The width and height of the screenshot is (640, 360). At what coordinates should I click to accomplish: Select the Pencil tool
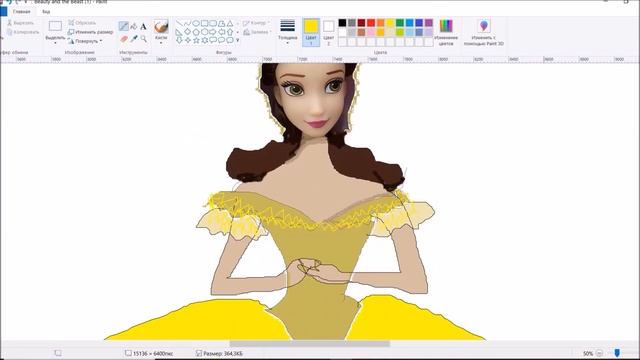coord(124,27)
